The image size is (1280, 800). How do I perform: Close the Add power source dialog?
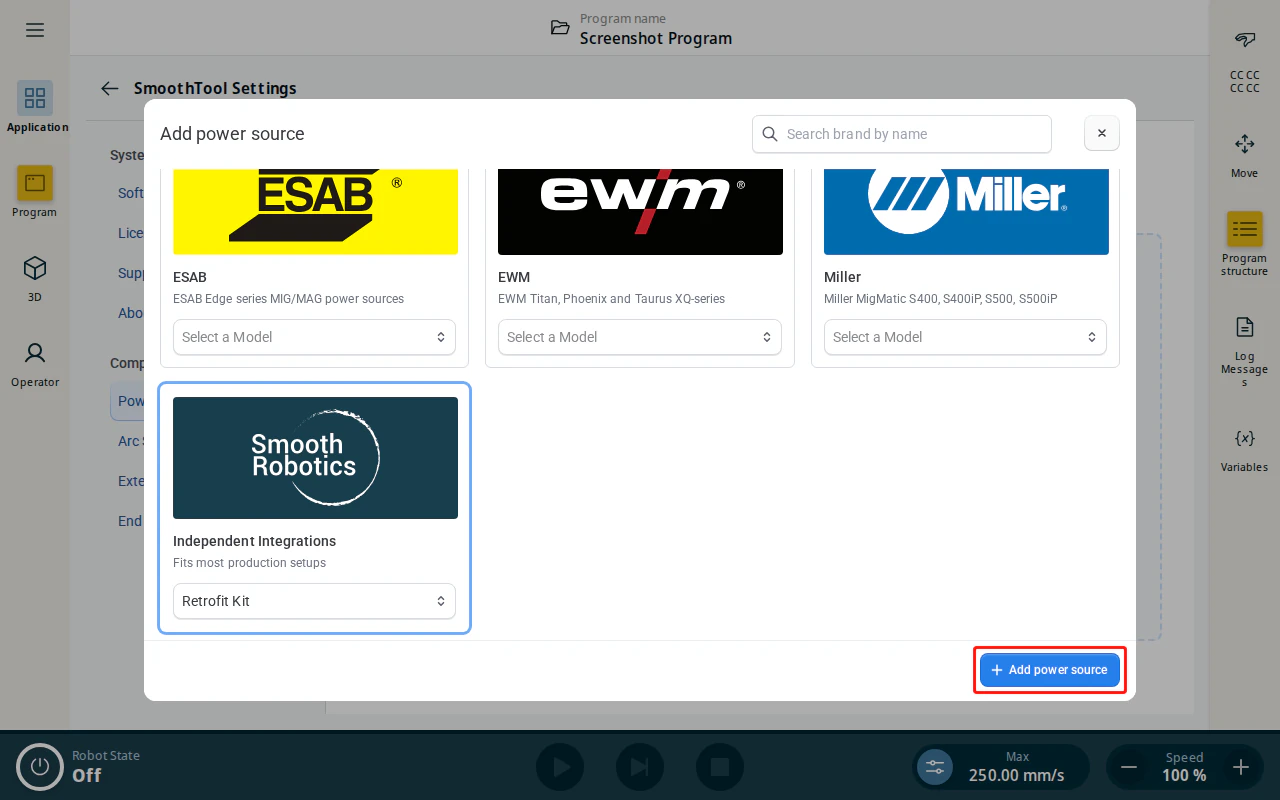tap(1102, 133)
